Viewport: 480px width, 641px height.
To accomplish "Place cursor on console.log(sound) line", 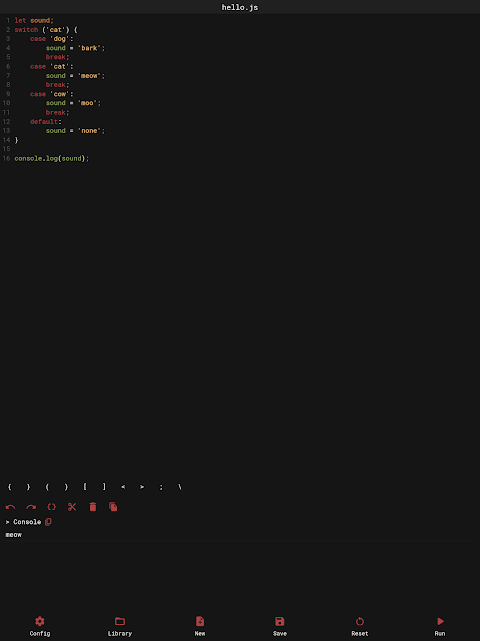I will [52, 158].
